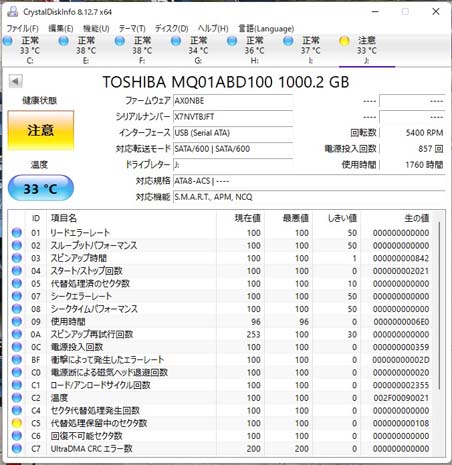Click status icon for 03 スピンアップ時間
Screen dimensions: 452x465
(17, 258)
